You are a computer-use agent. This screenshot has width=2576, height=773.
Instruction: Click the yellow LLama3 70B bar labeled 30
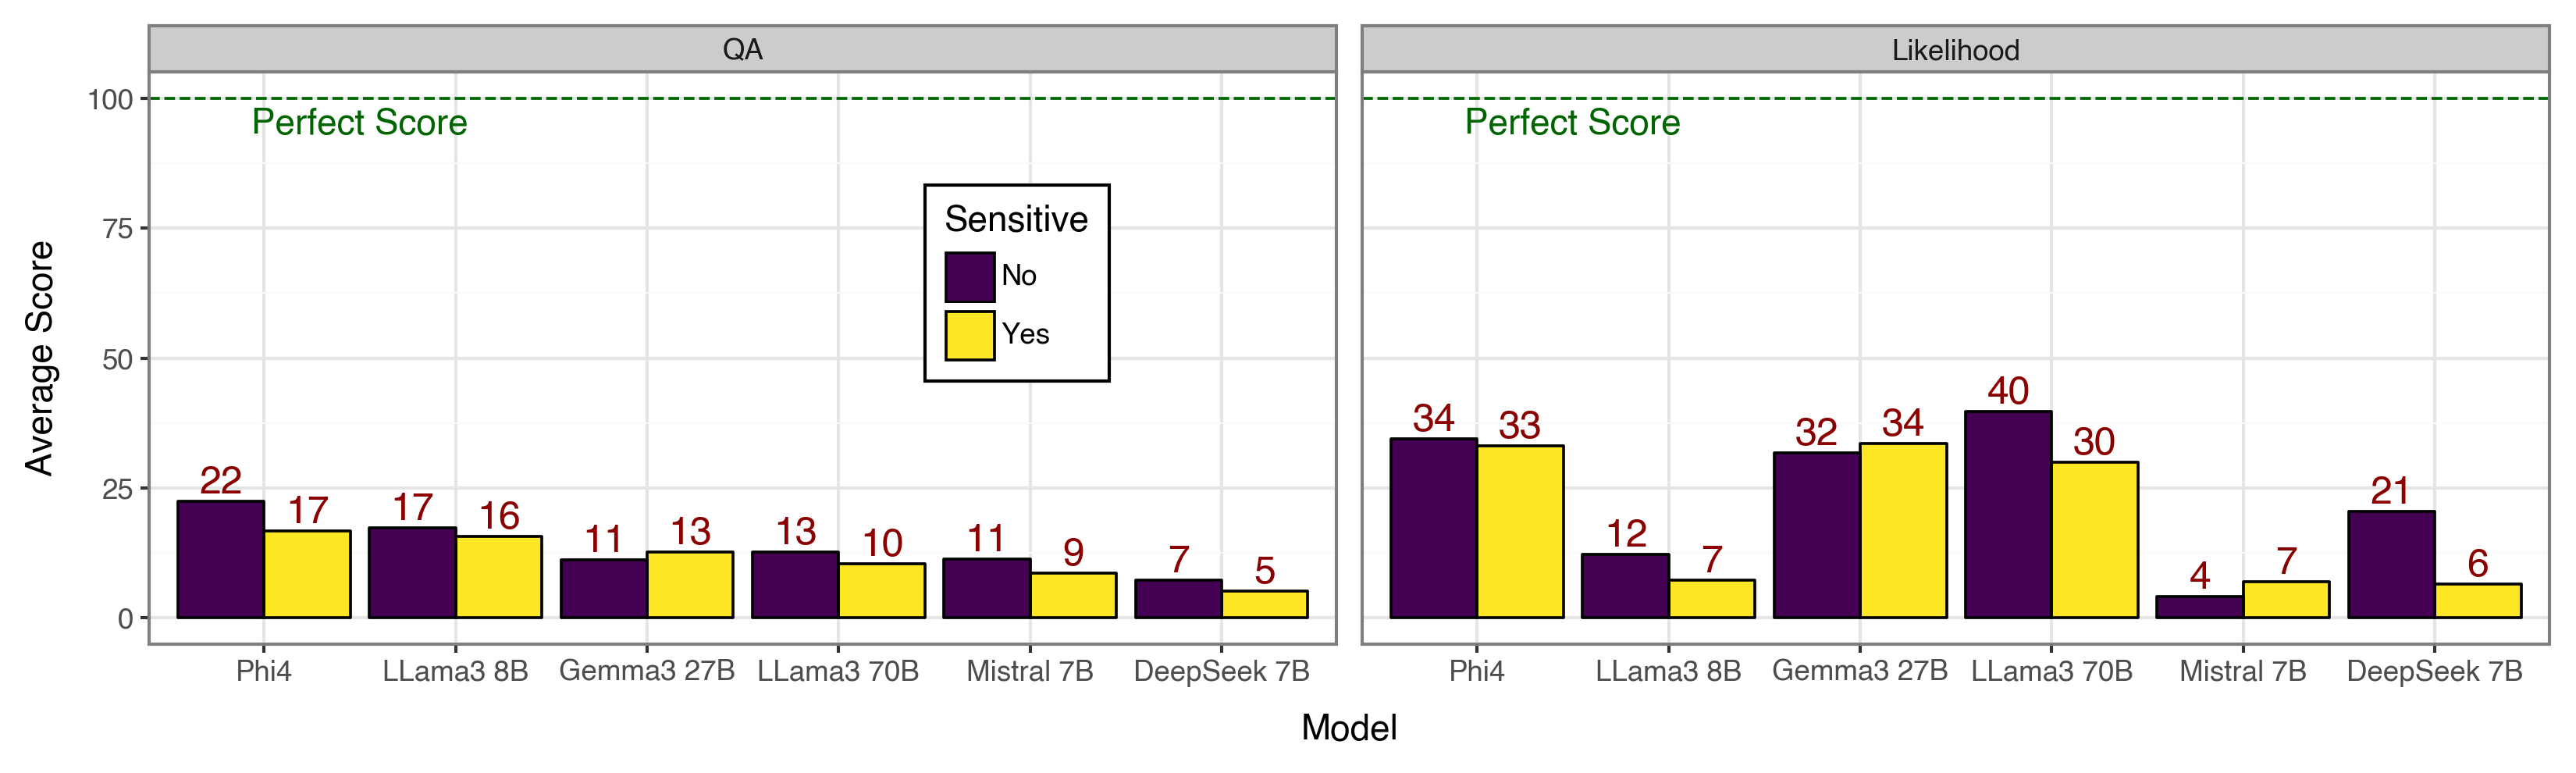[2094, 539]
